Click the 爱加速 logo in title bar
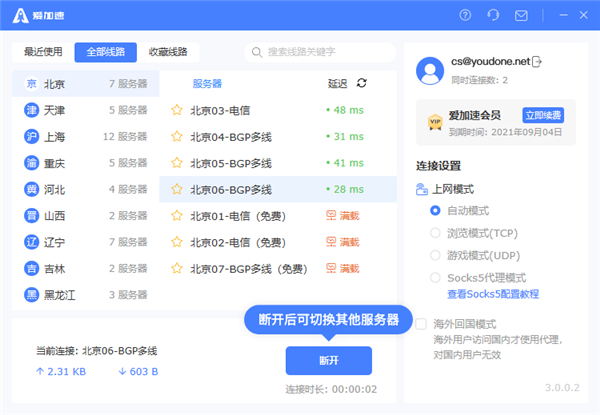The width and height of the screenshot is (600, 415). [x=38, y=16]
